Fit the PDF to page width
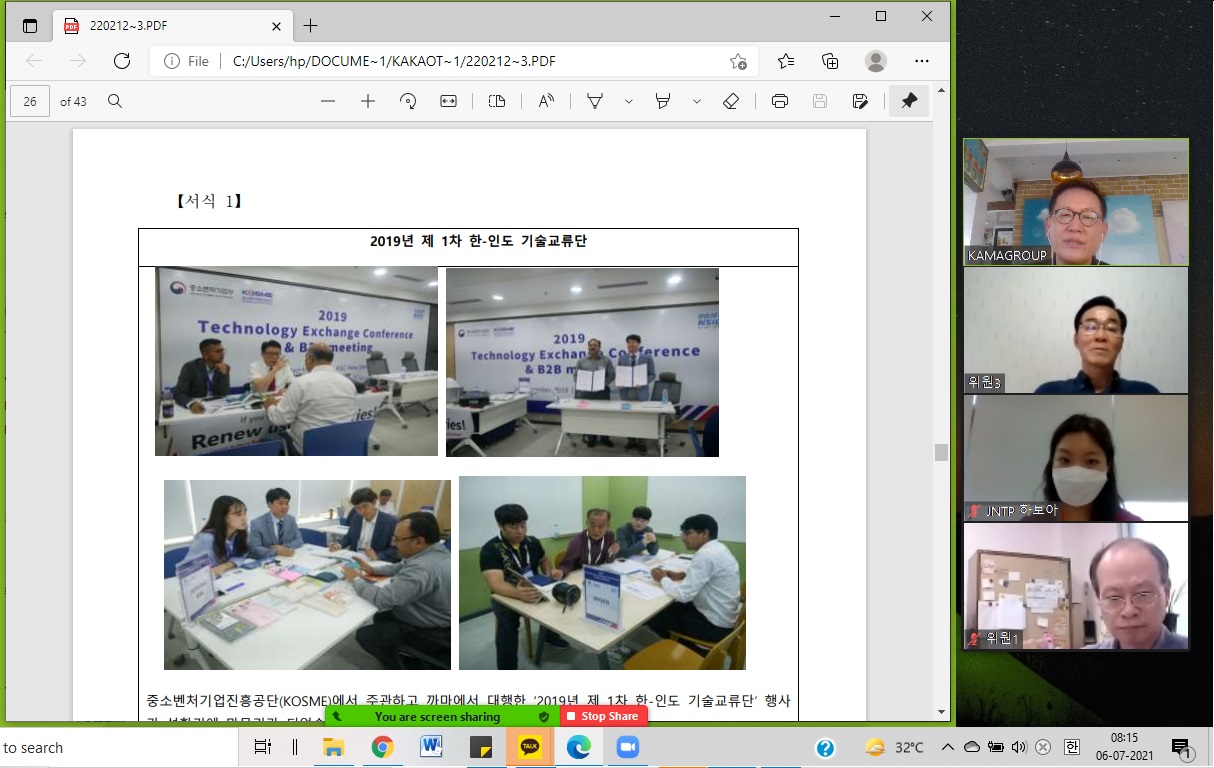This screenshot has width=1214, height=768. pos(448,101)
